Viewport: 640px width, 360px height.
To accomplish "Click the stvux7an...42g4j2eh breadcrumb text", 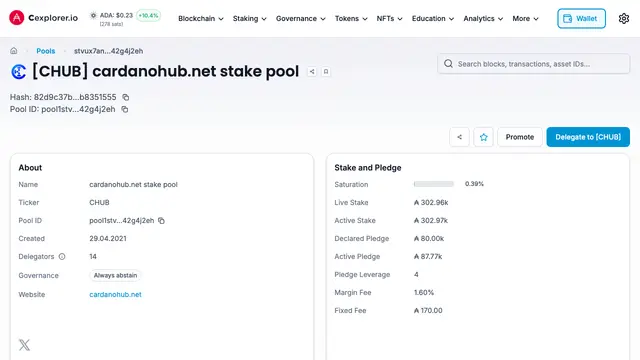I will coord(109,51).
